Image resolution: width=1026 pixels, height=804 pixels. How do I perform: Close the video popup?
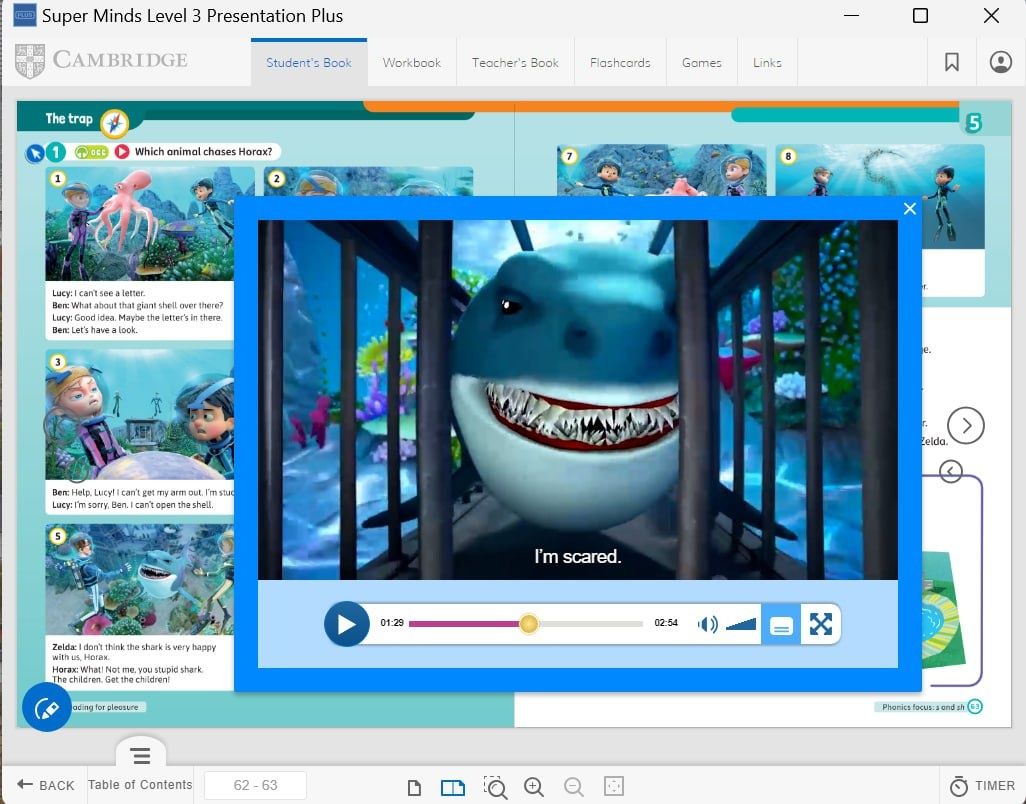910,209
